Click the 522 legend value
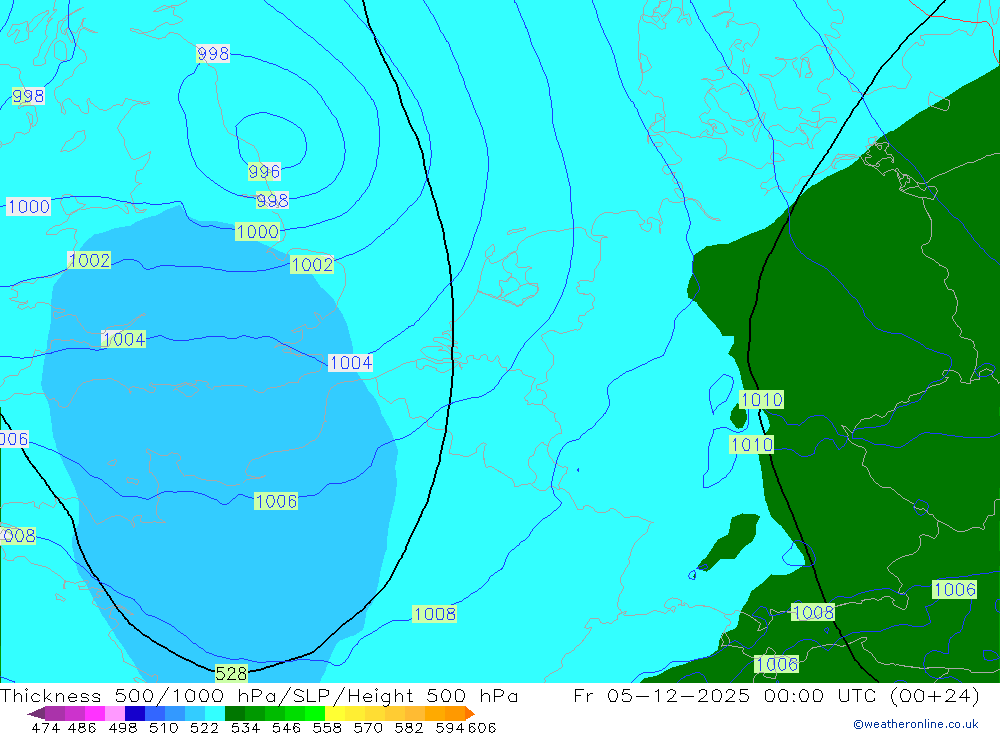Viewport: 1000px width, 733px height. (204, 727)
